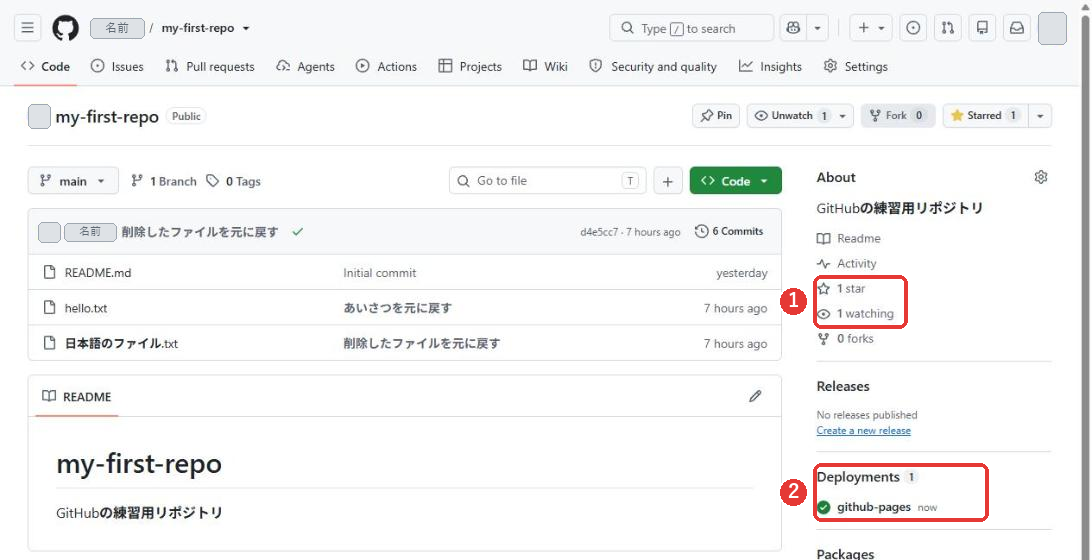Open the Initial commit message link
Viewport: 1092px width, 560px height.
[x=380, y=273]
